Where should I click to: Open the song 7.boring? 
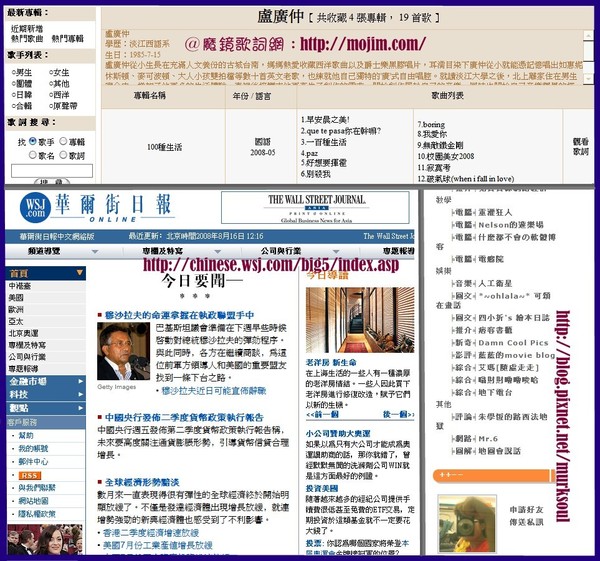click(431, 124)
